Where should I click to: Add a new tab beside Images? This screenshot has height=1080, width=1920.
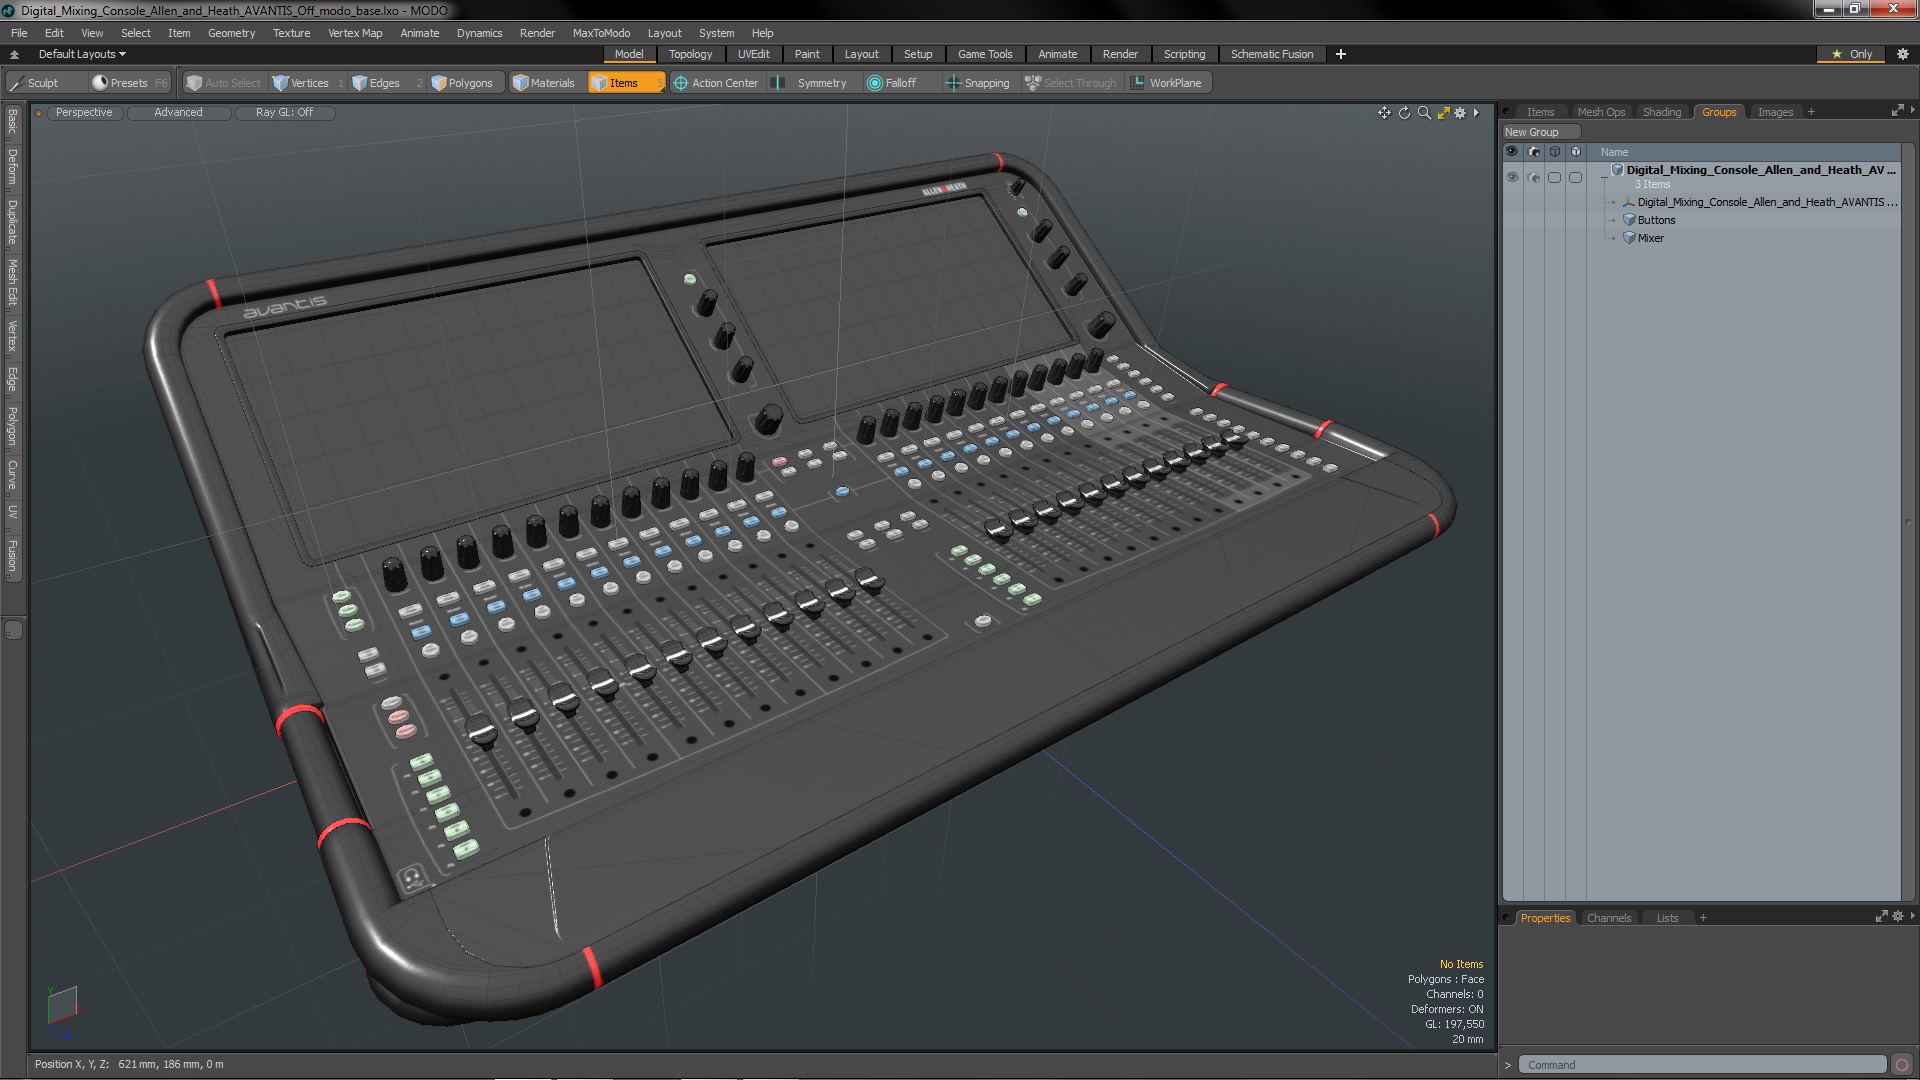1811,112
